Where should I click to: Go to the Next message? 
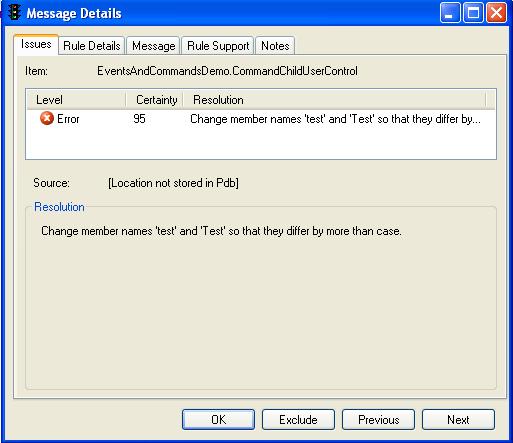pyautogui.click(x=458, y=419)
